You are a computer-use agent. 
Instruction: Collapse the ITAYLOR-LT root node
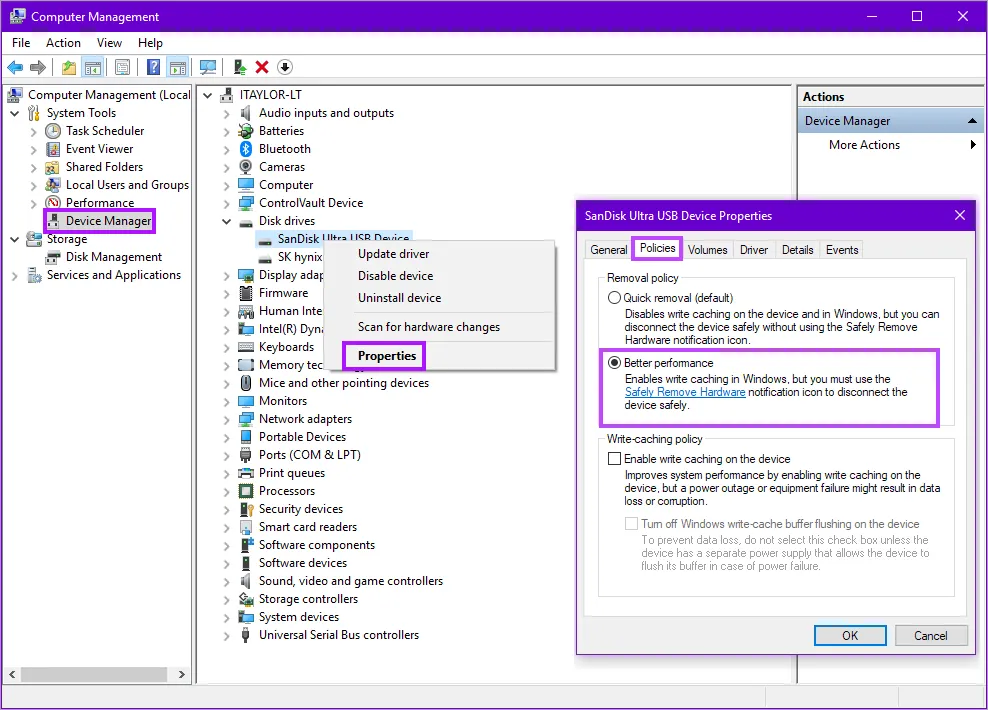click(x=208, y=95)
